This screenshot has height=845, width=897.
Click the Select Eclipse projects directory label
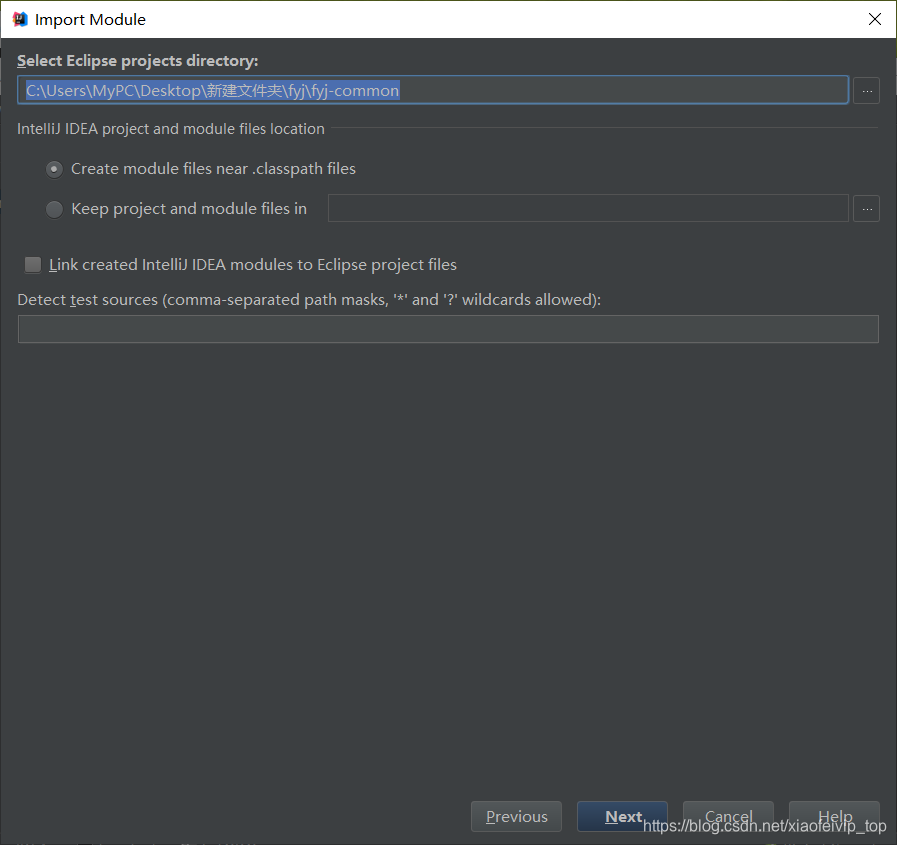point(138,61)
